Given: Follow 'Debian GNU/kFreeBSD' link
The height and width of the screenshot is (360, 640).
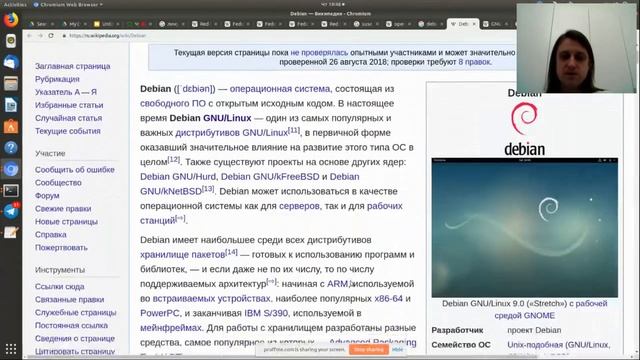Looking at the screenshot, I should [x=270, y=177].
